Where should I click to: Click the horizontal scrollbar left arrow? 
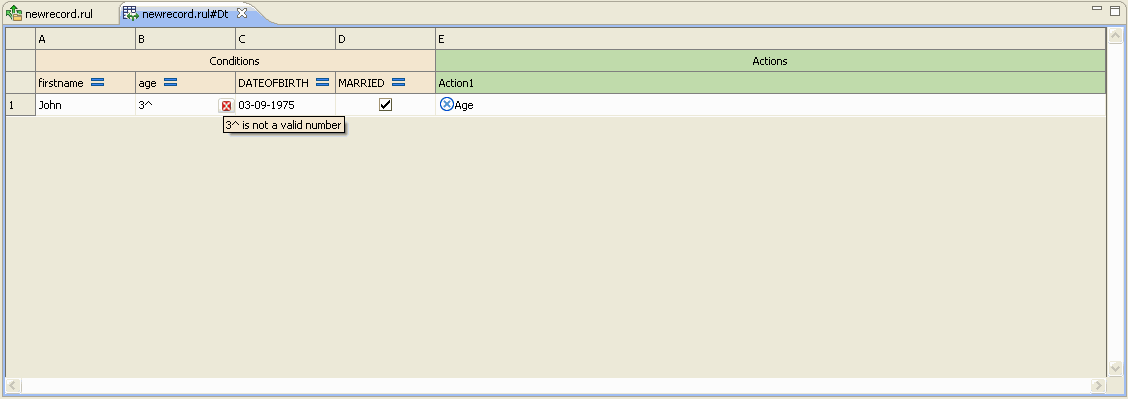pyautogui.click(x=13, y=385)
